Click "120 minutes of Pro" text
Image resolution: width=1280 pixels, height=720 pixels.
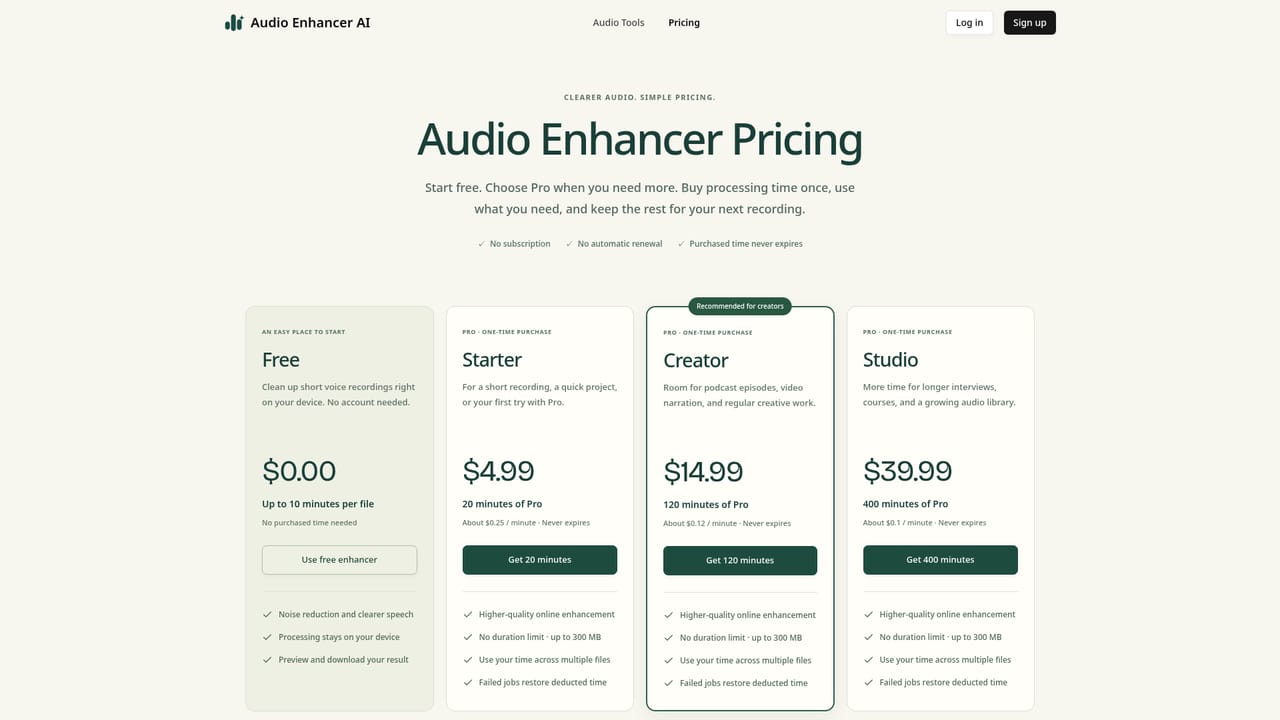click(x=706, y=505)
